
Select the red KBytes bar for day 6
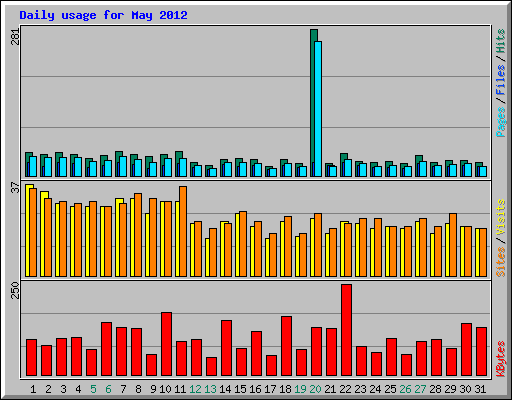pyautogui.click(x=106, y=349)
